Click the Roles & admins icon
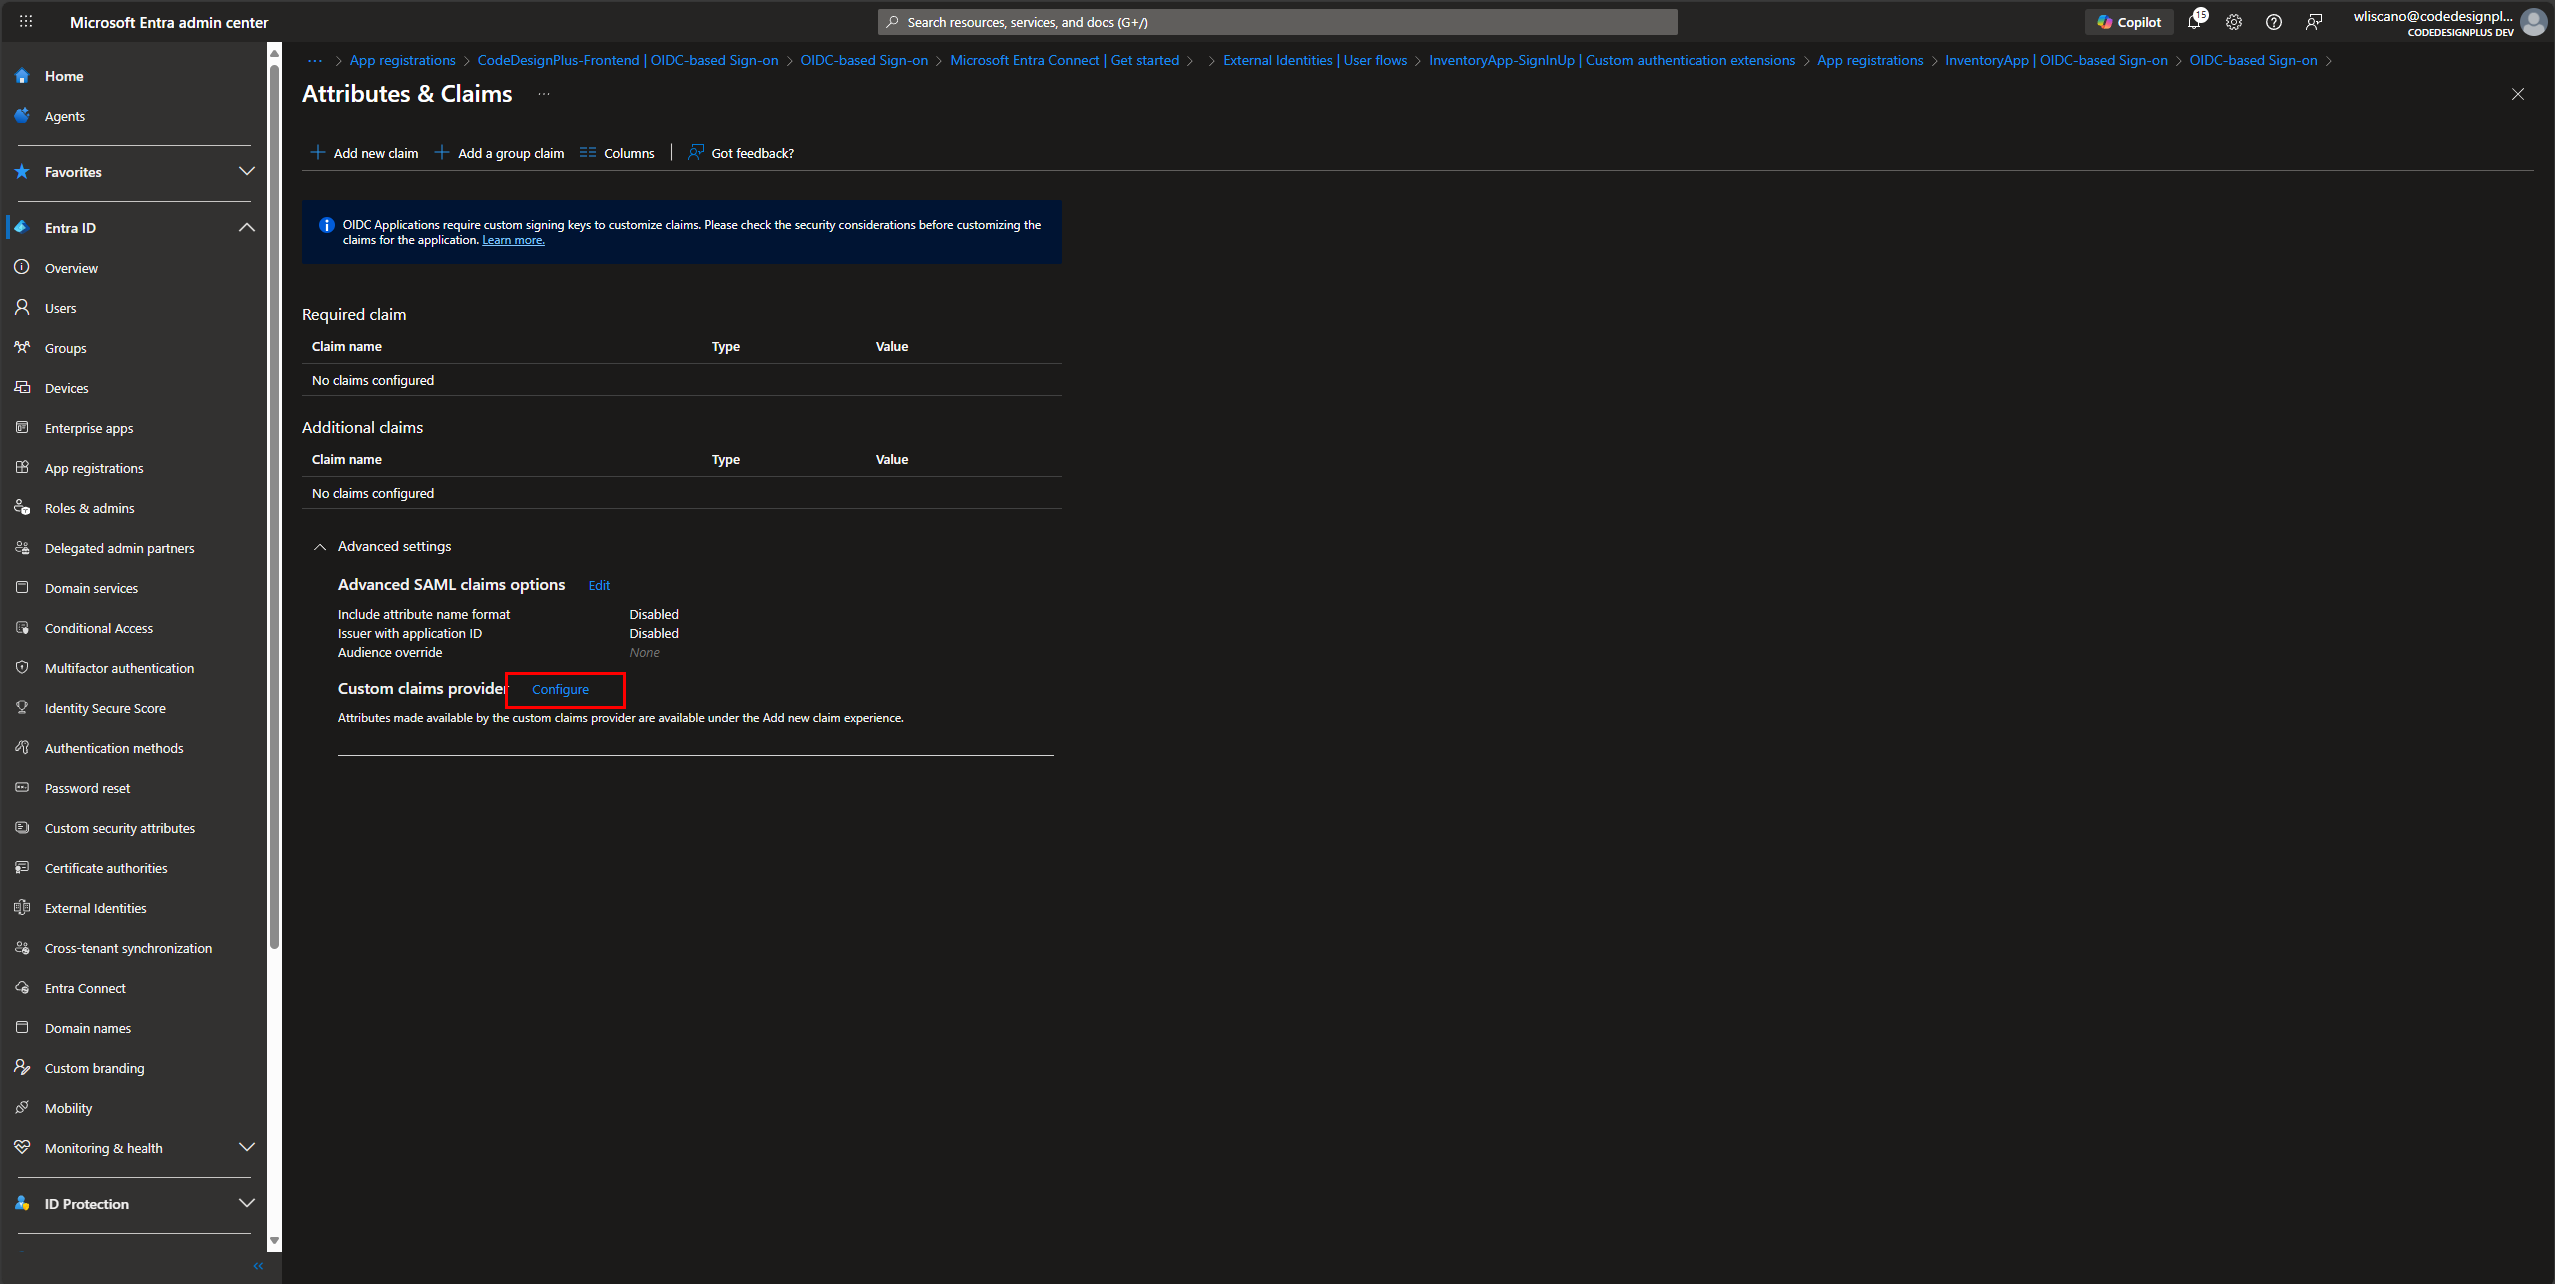This screenshot has width=2555, height=1284. (22, 507)
